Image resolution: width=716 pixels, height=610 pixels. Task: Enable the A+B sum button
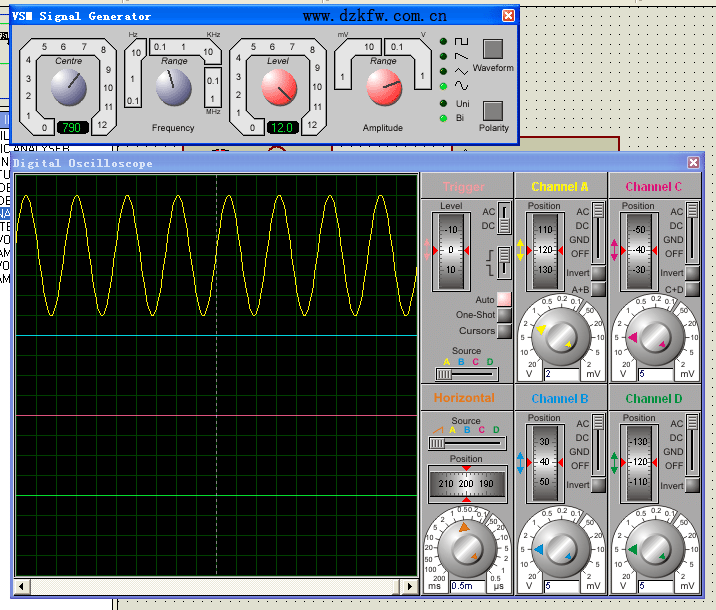click(598, 289)
